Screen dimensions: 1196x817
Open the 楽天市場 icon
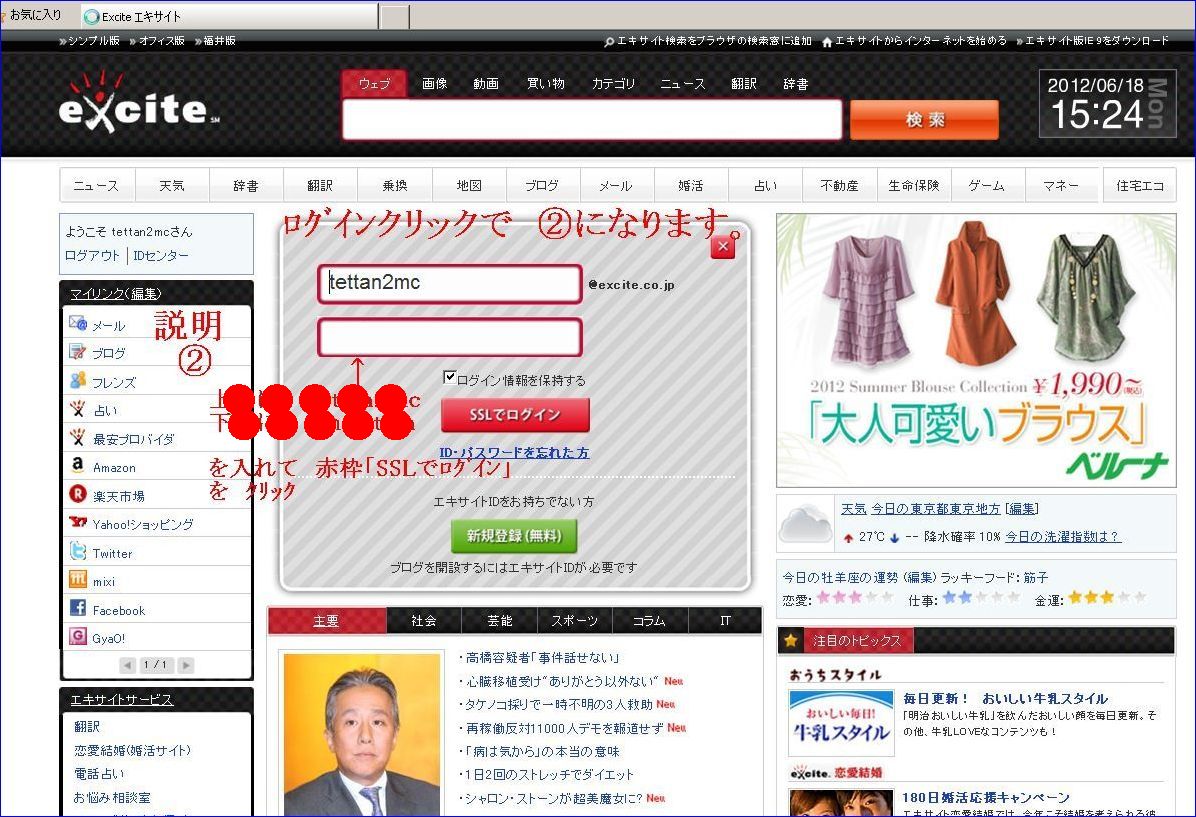[78, 494]
